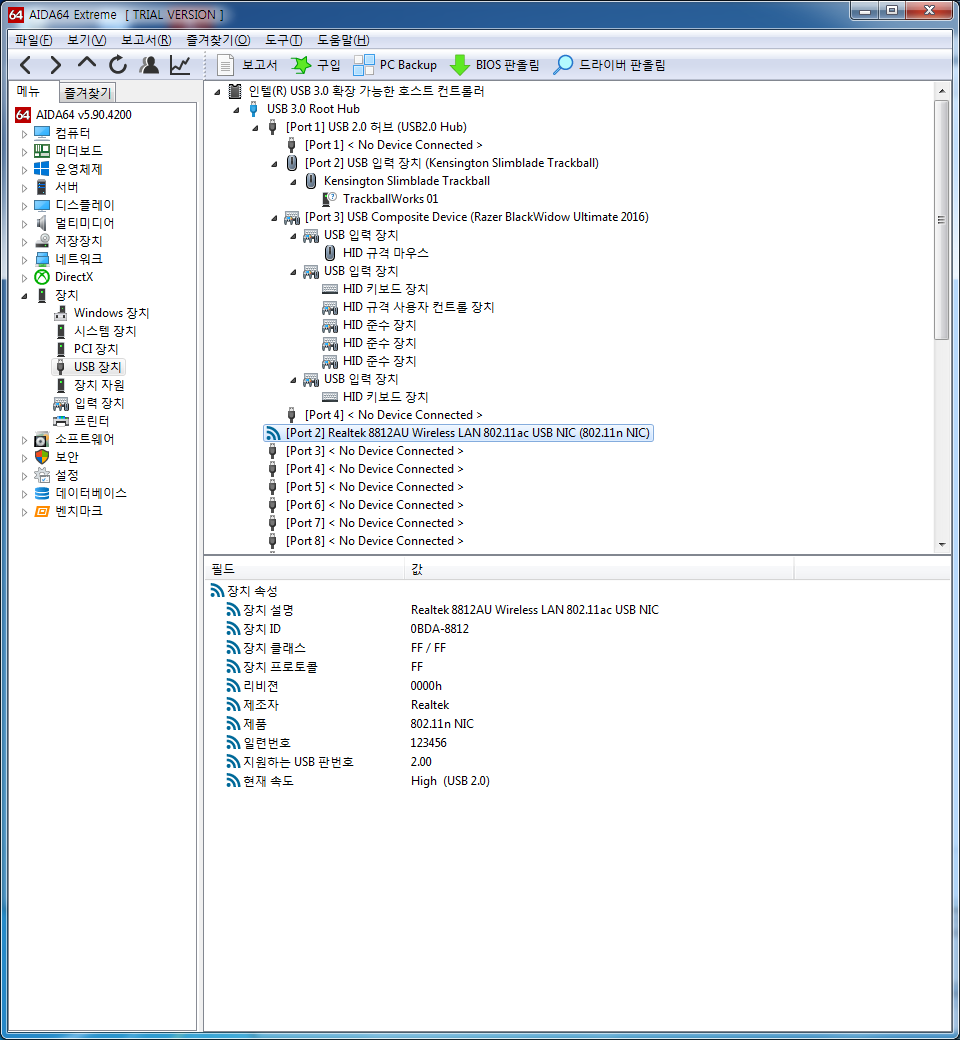This screenshot has height=1040, width=960.
Task: Launch PC Backup from the toolbar
Action: tap(395, 64)
